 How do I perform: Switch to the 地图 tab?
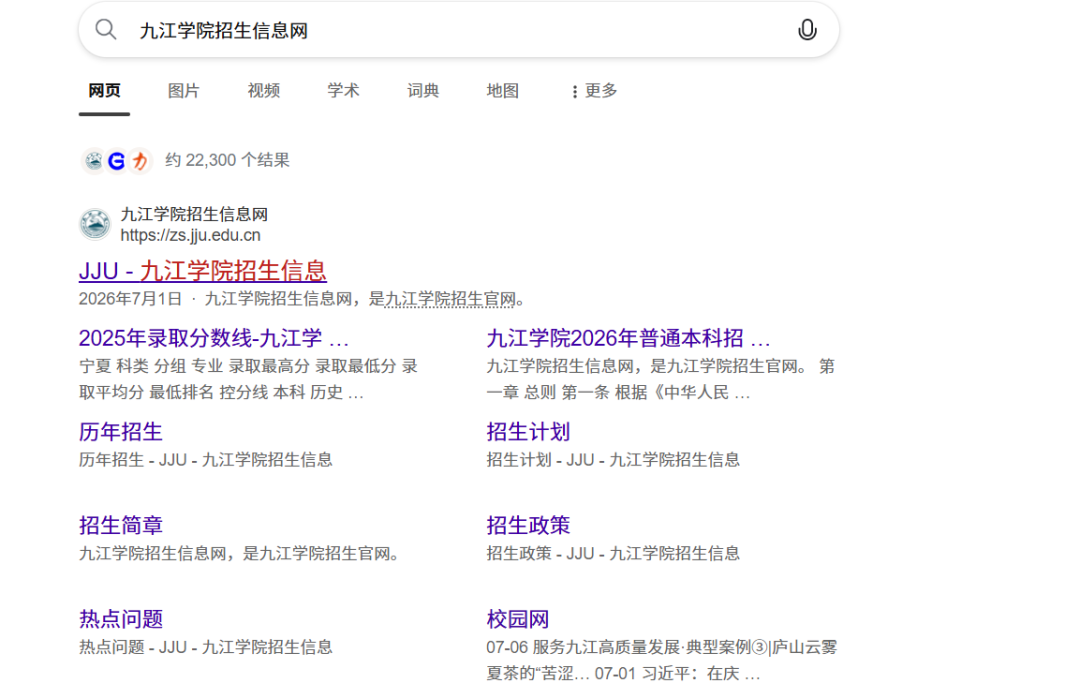point(502,90)
